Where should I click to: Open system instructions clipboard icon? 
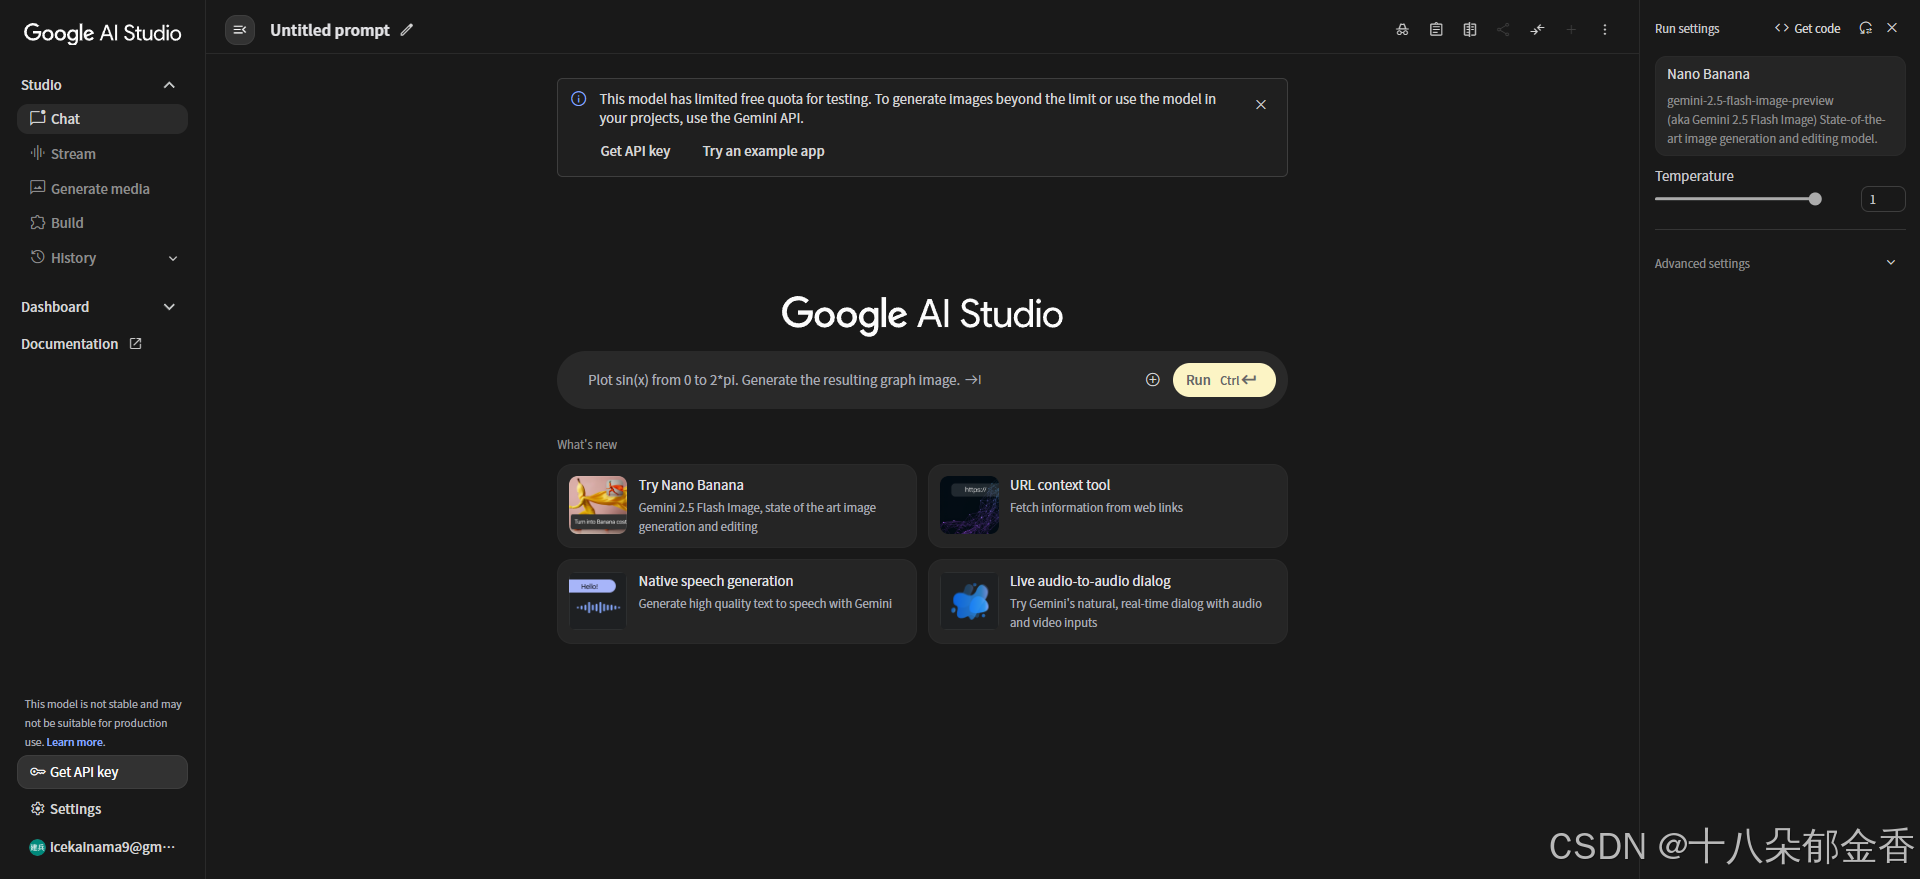click(1436, 30)
